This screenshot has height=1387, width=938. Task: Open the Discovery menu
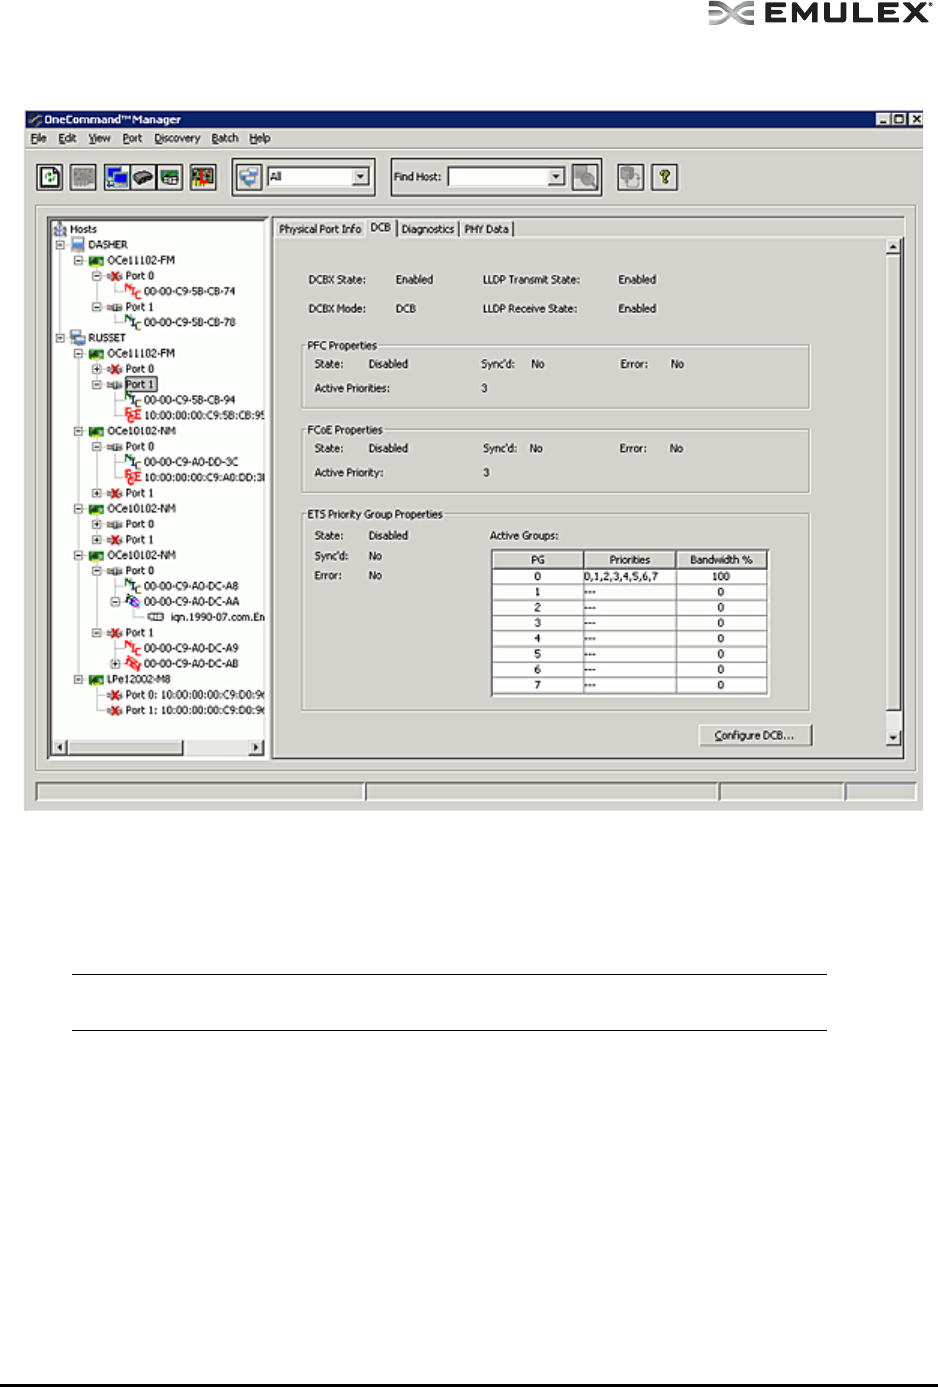click(177, 138)
